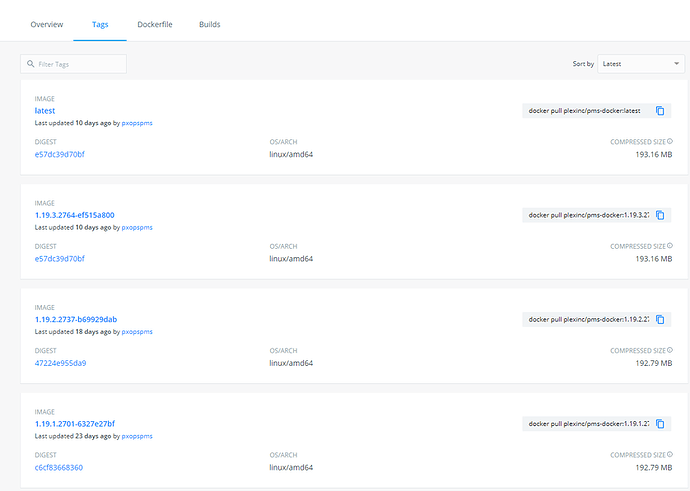Open tag 1.19.2.2737-b69929dab link
This screenshot has height=491, width=690.
(x=76, y=319)
